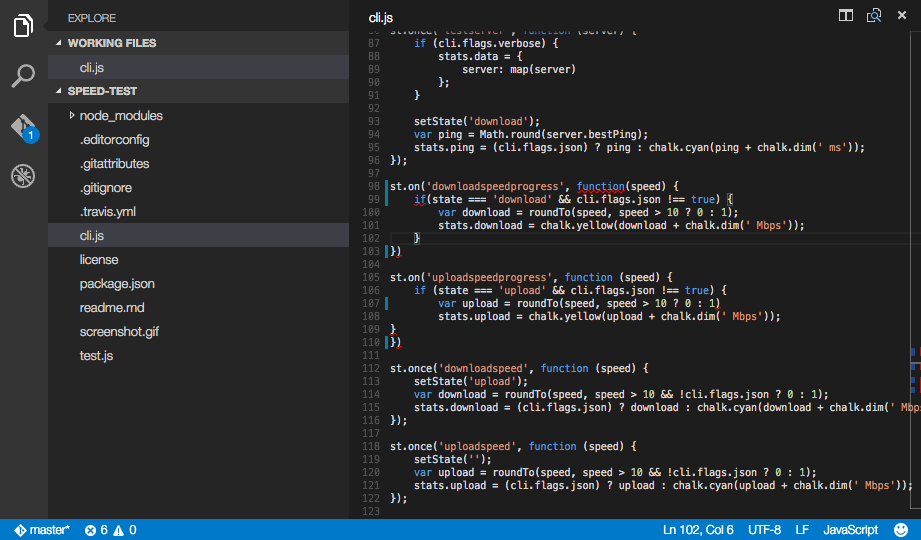Click the master branch icon in status bar
Screen dimensions: 921x540
[x=20, y=530]
